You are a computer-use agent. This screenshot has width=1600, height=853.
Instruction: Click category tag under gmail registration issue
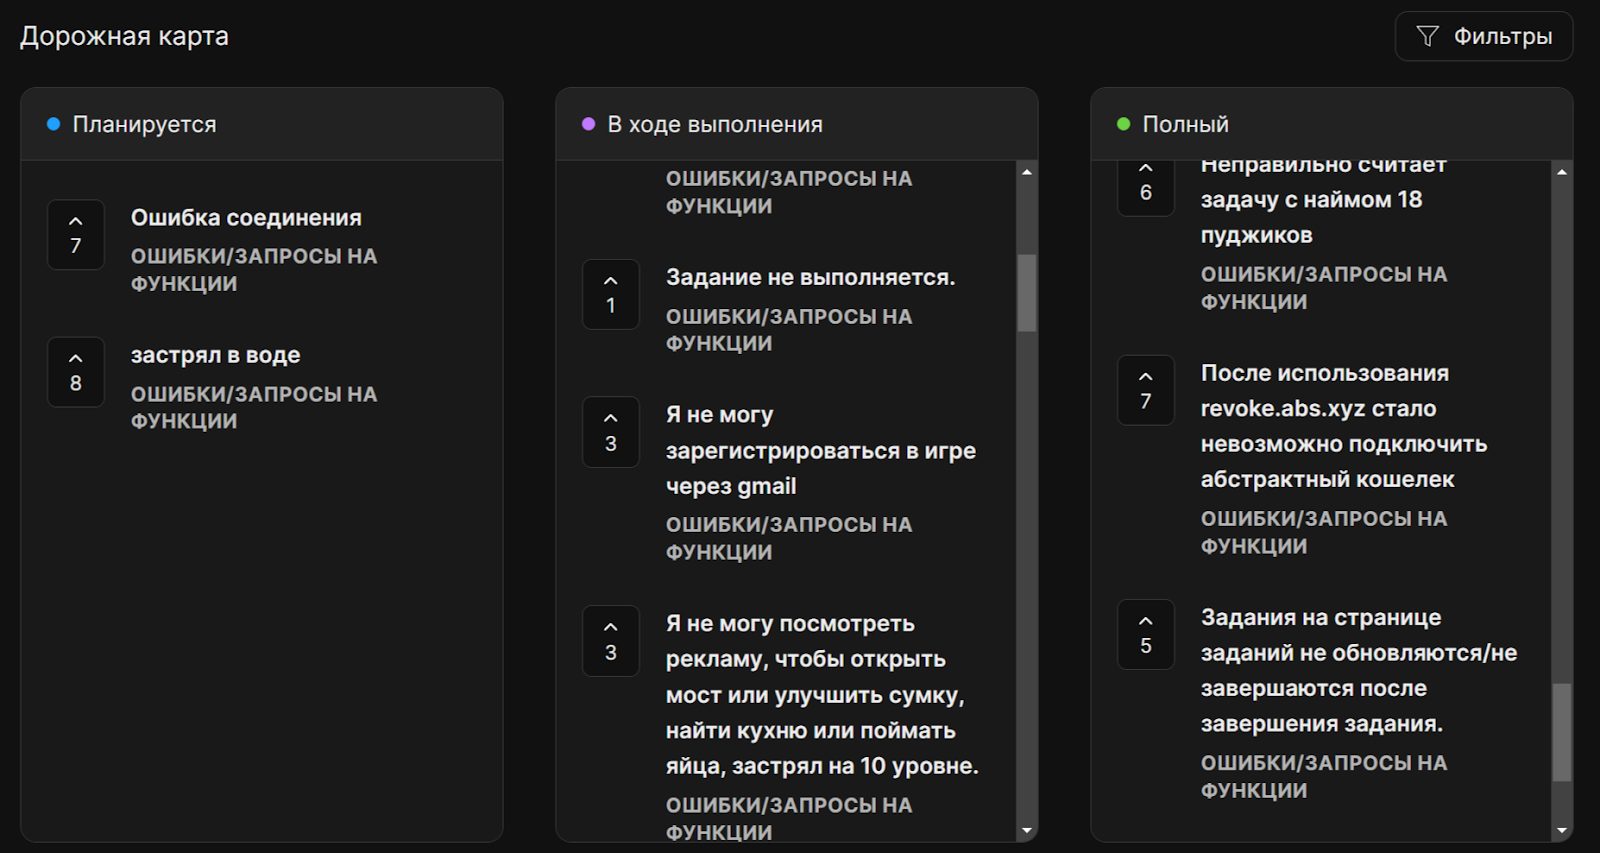789,538
